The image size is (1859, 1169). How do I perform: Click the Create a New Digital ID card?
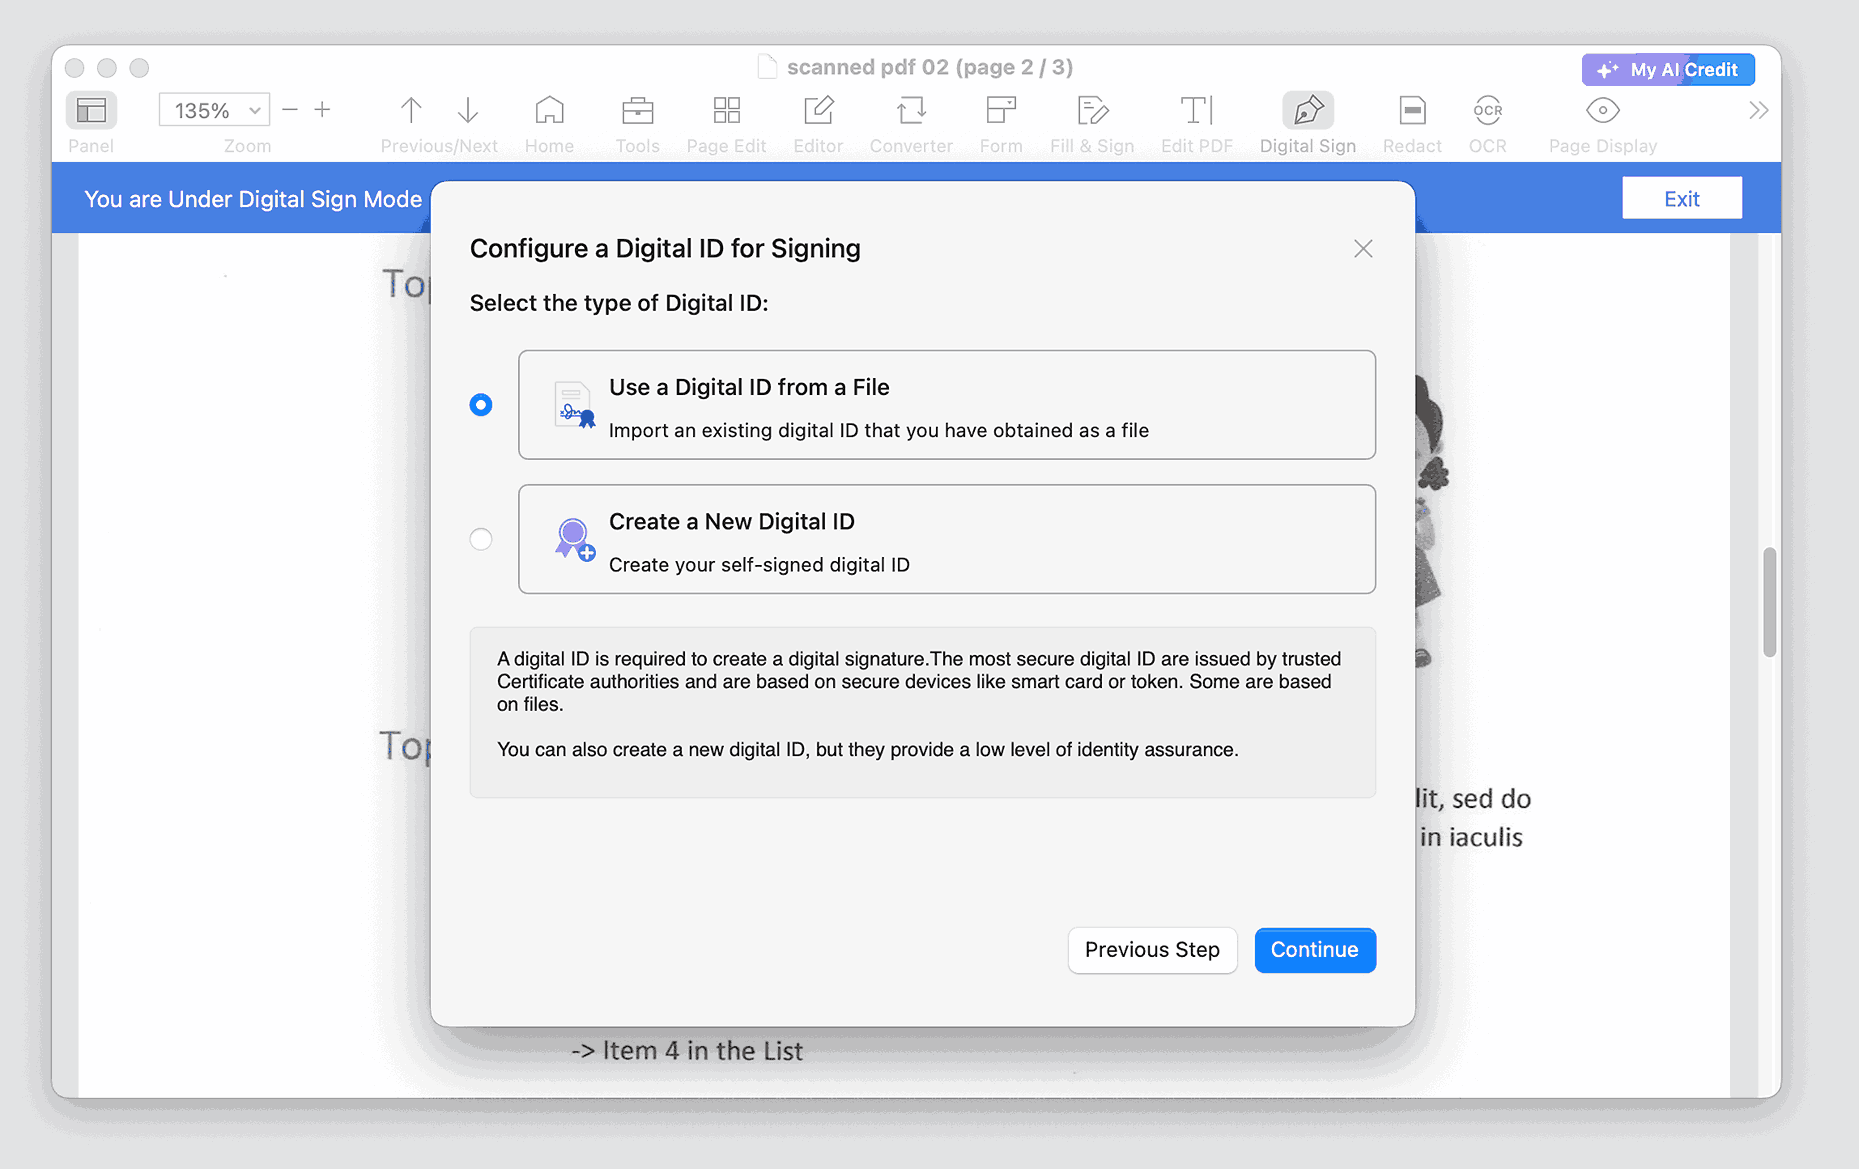[x=947, y=539]
